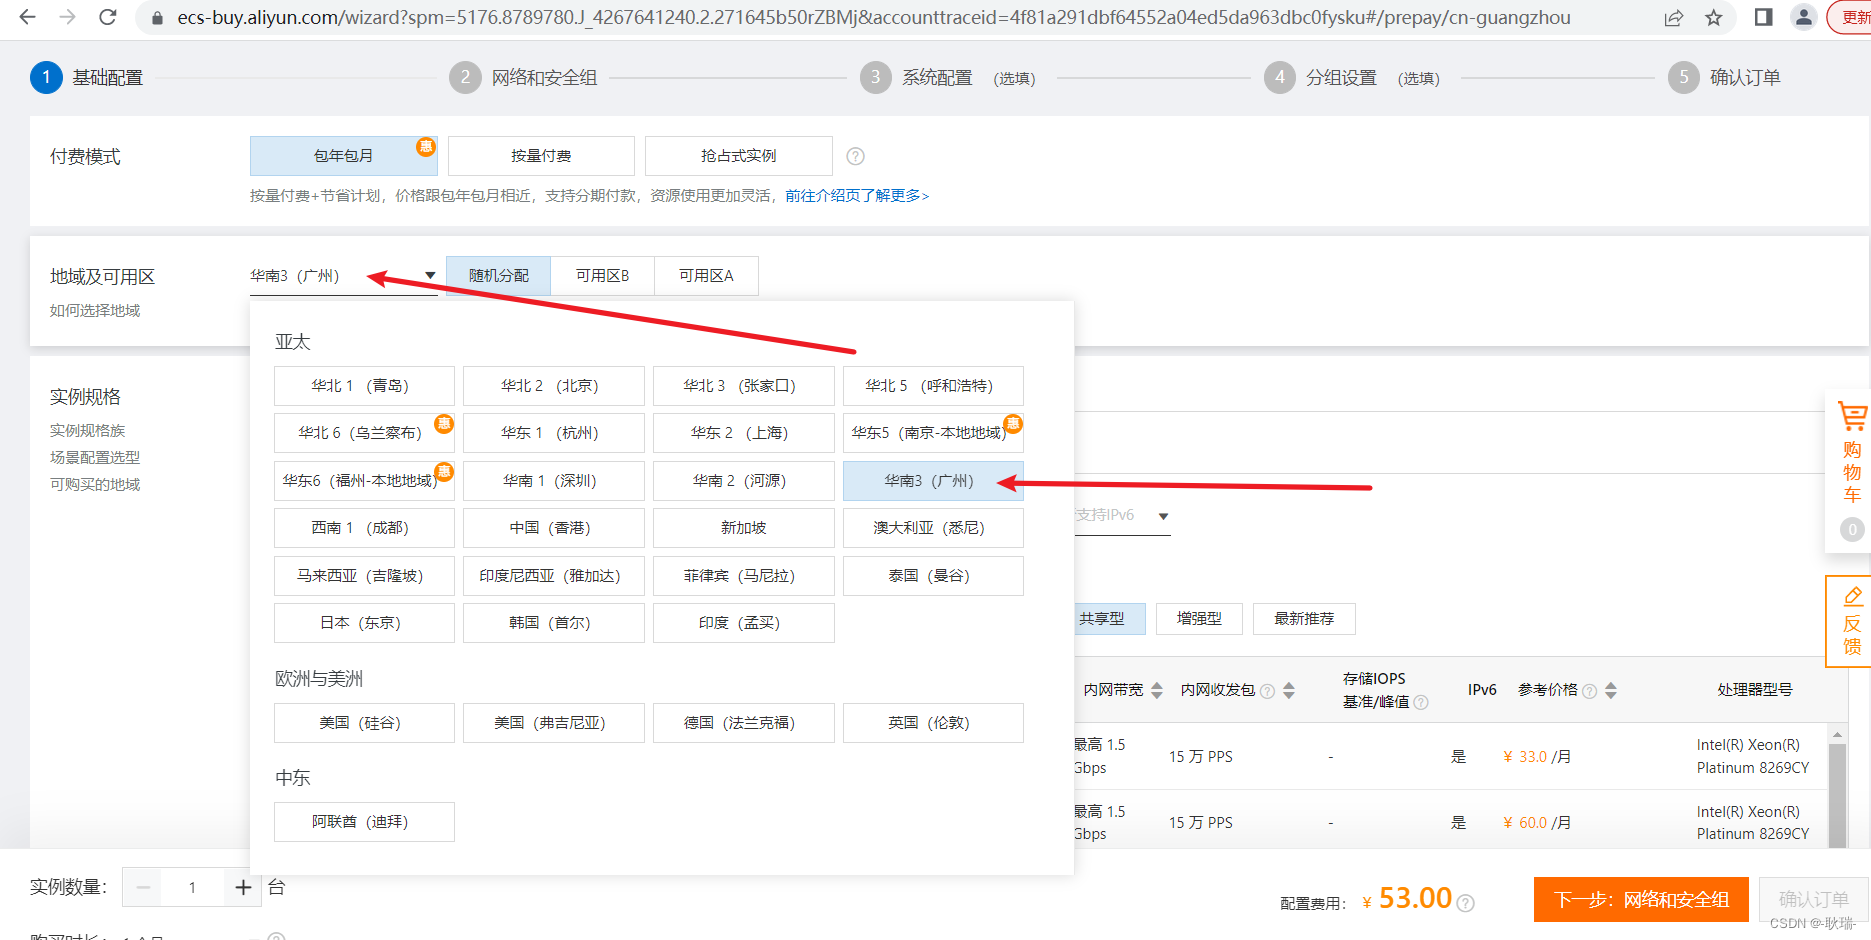This screenshot has width=1871, height=940.
Task: Select region 德国（法兰克福）
Action: click(744, 723)
